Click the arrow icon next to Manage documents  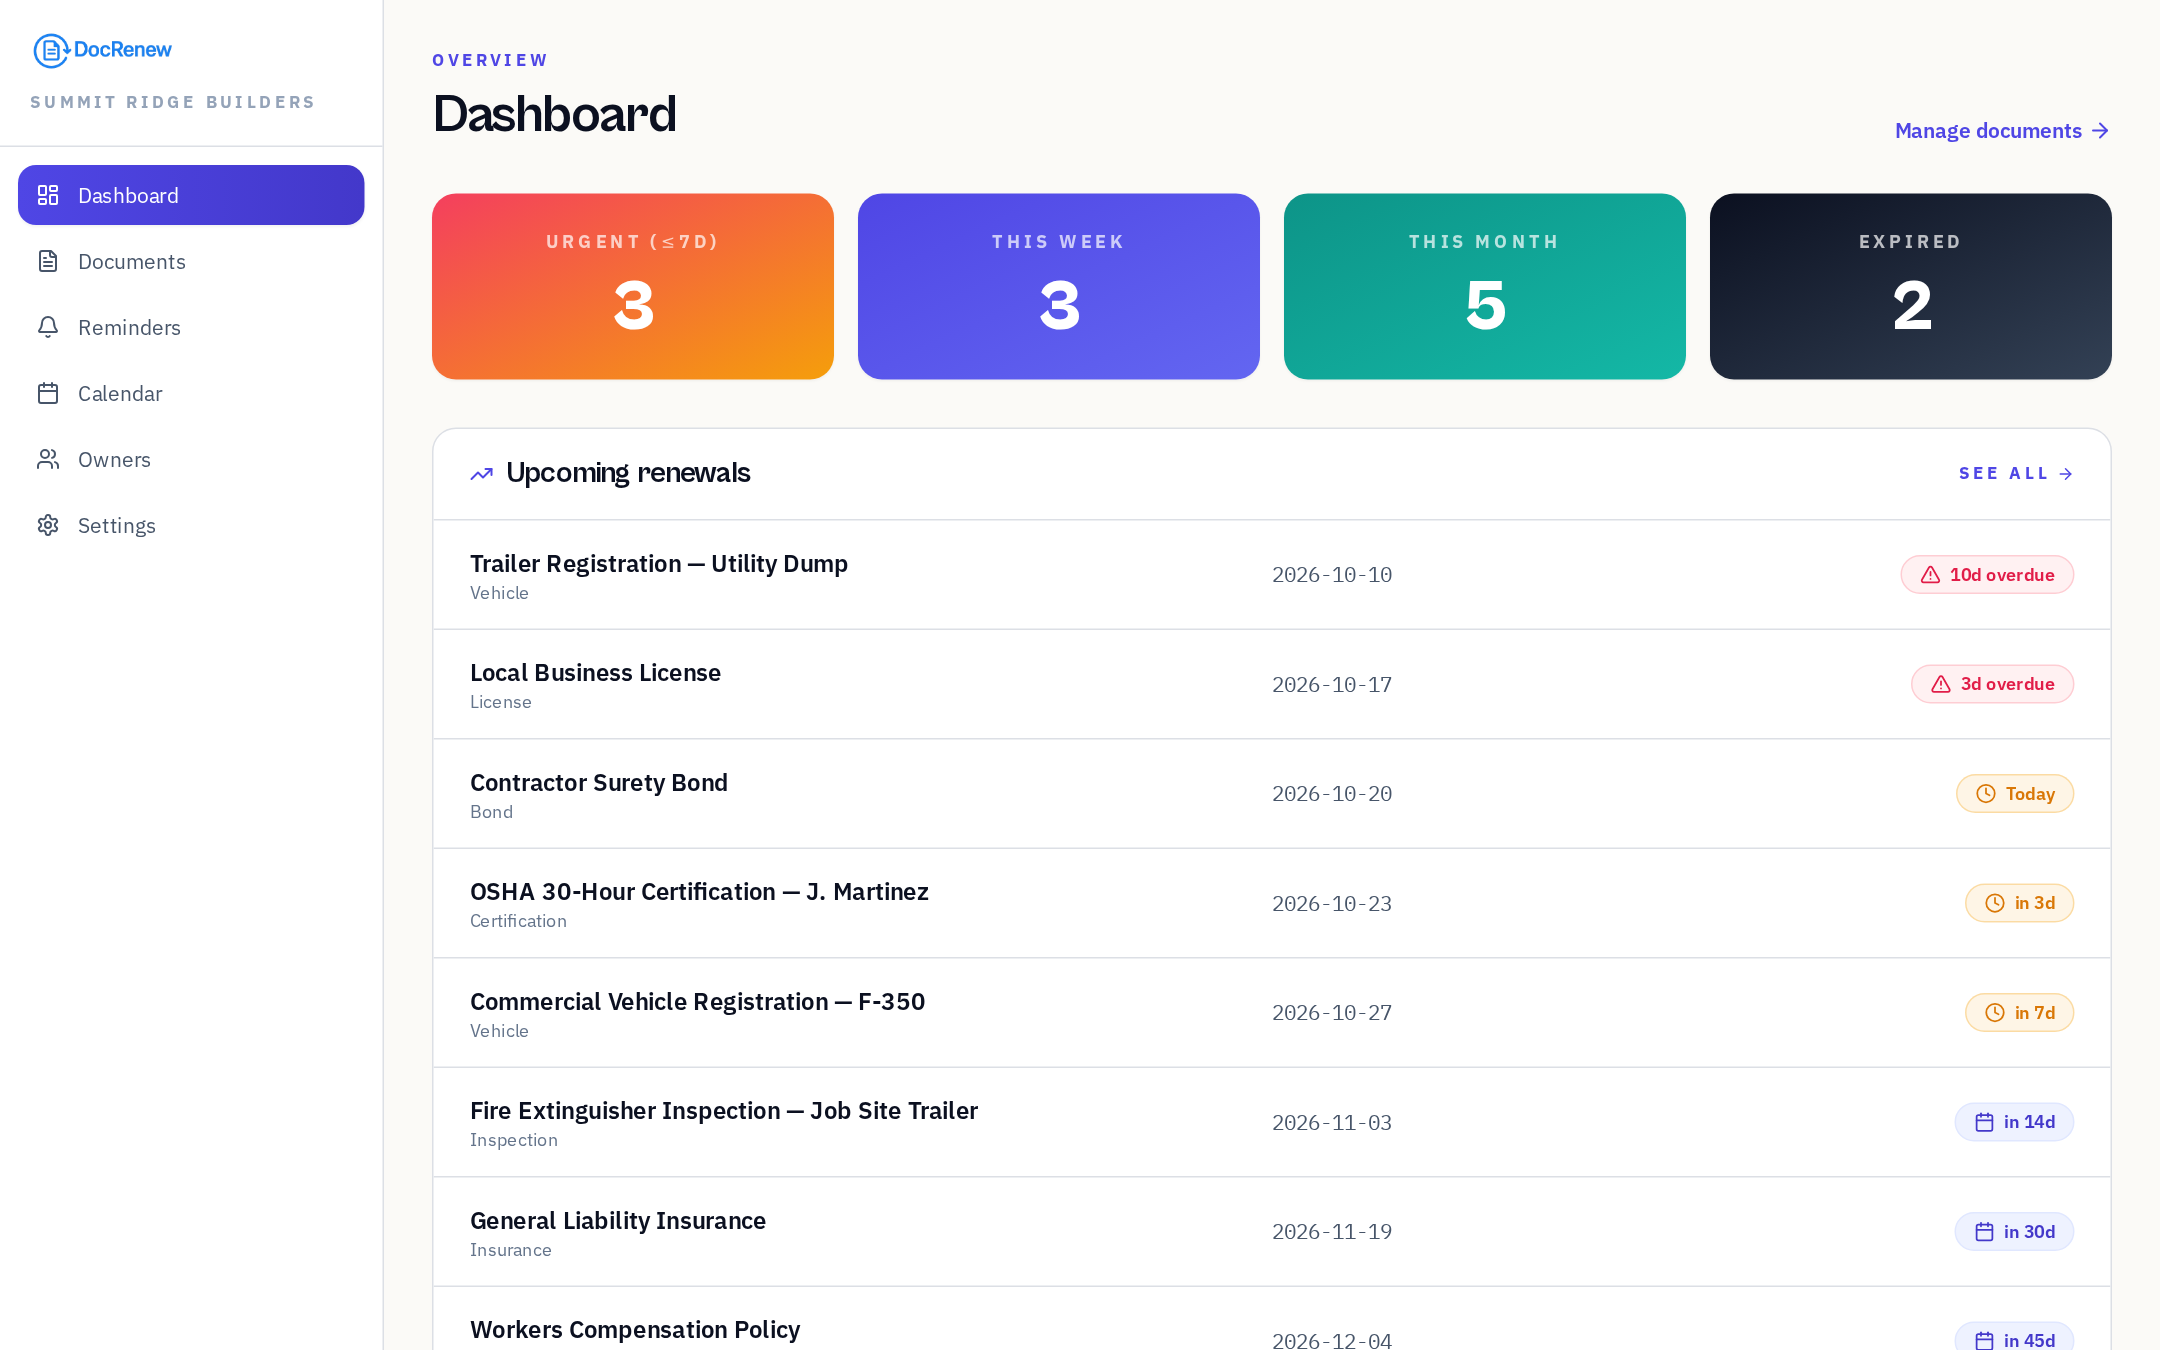click(2101, 131)
